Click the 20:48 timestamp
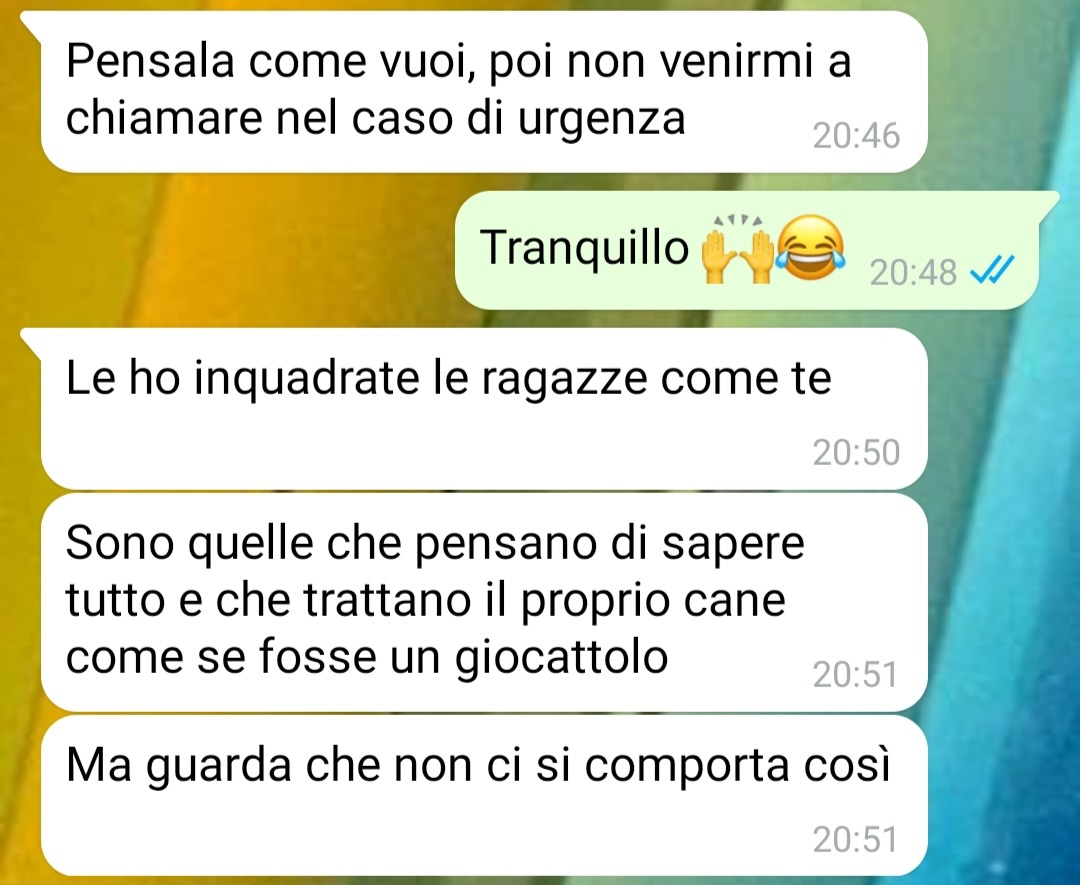Image resolution: width=1080 pixels, height=885 pixels. point(913,272)
